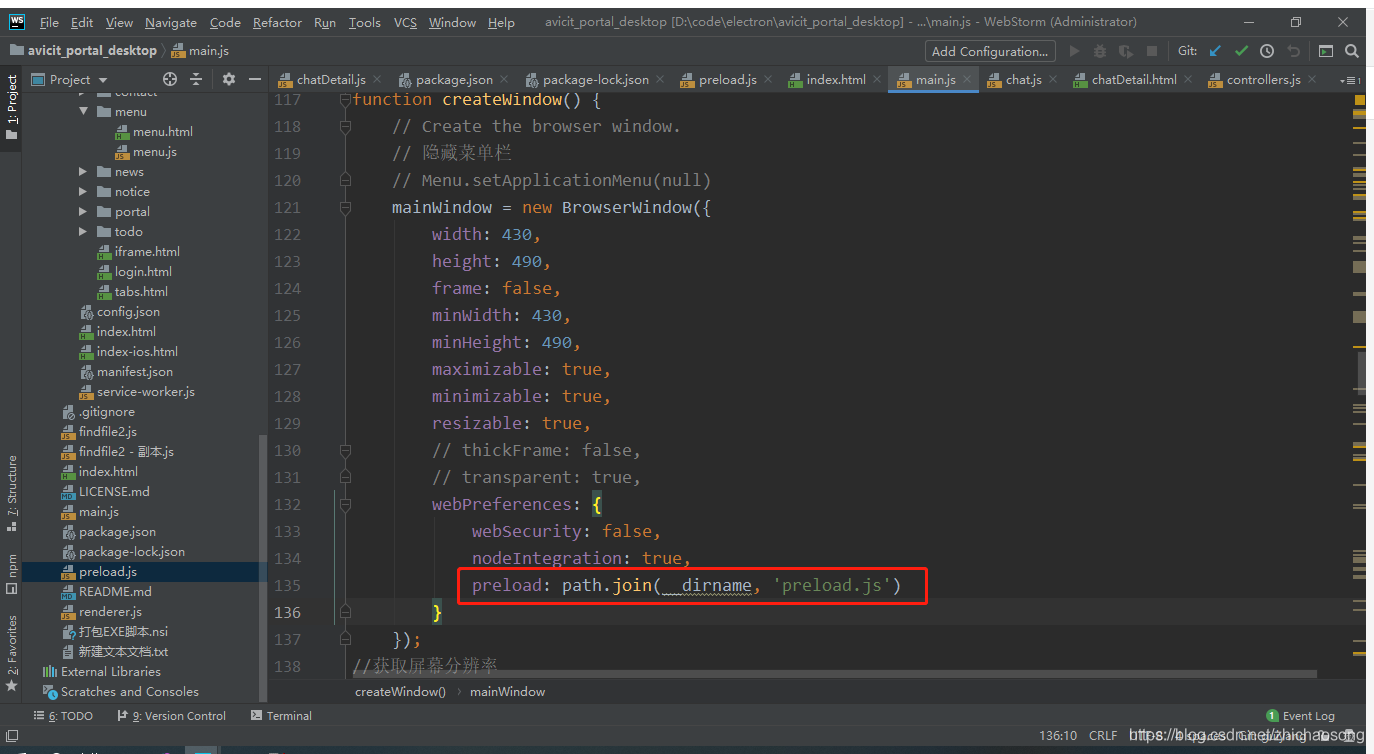The height and width of the screenshot is (754, 1374).
Task: Switch to the package-lock.json tab
Action: click(x=595, y=79)
